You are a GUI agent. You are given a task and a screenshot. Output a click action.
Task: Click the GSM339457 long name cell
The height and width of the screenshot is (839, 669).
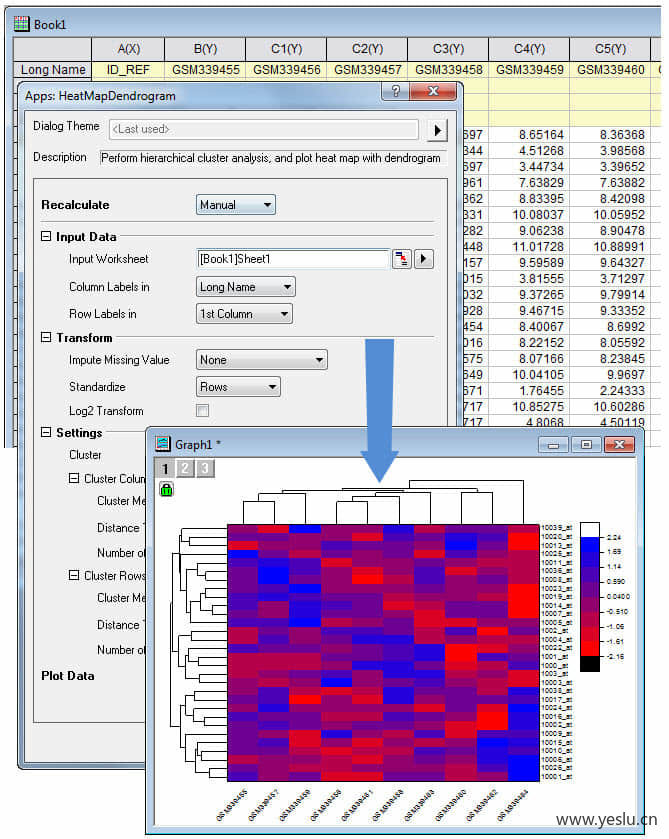pyautogui.click(x=367, y=70)
